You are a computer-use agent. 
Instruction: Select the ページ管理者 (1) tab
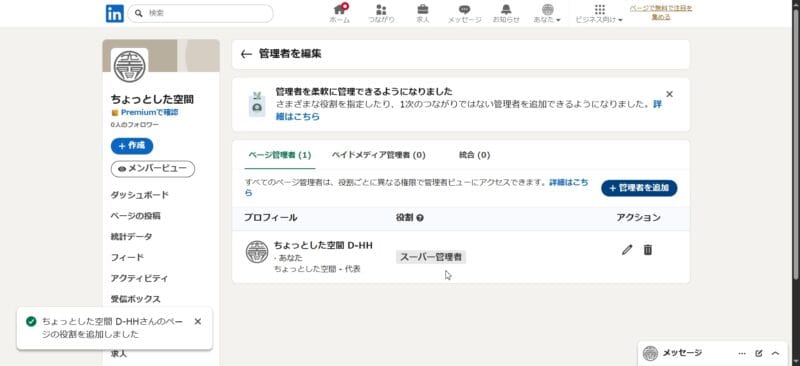click(280, 155)
